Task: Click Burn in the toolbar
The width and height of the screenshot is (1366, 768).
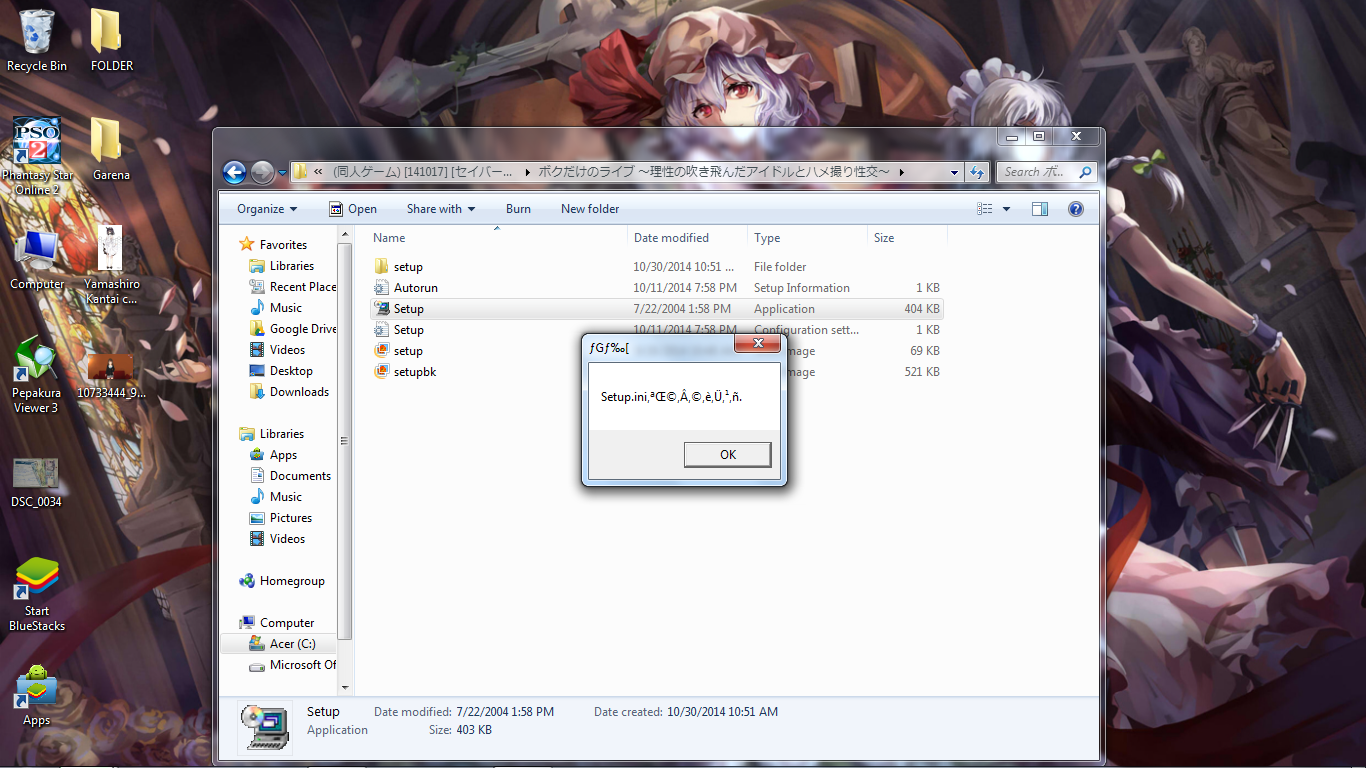Action: (518, 209)
